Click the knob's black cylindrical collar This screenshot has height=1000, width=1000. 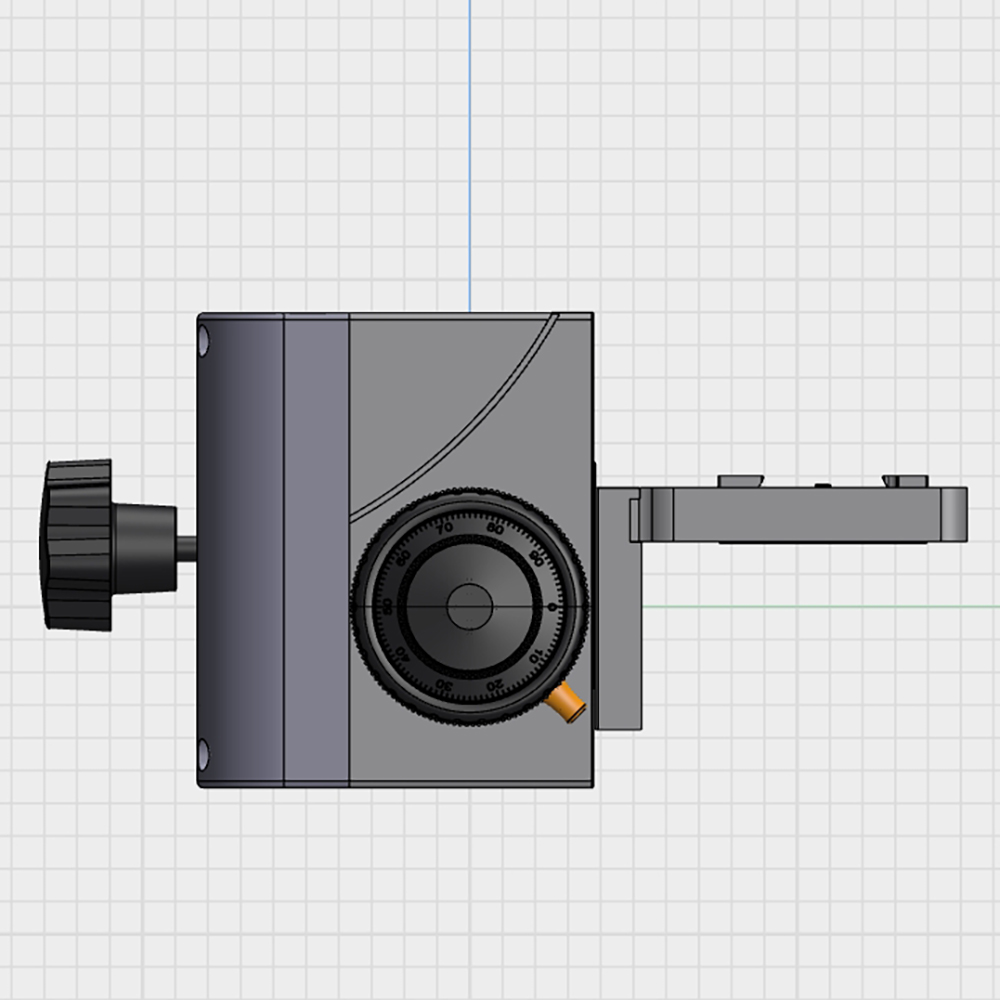143,547
